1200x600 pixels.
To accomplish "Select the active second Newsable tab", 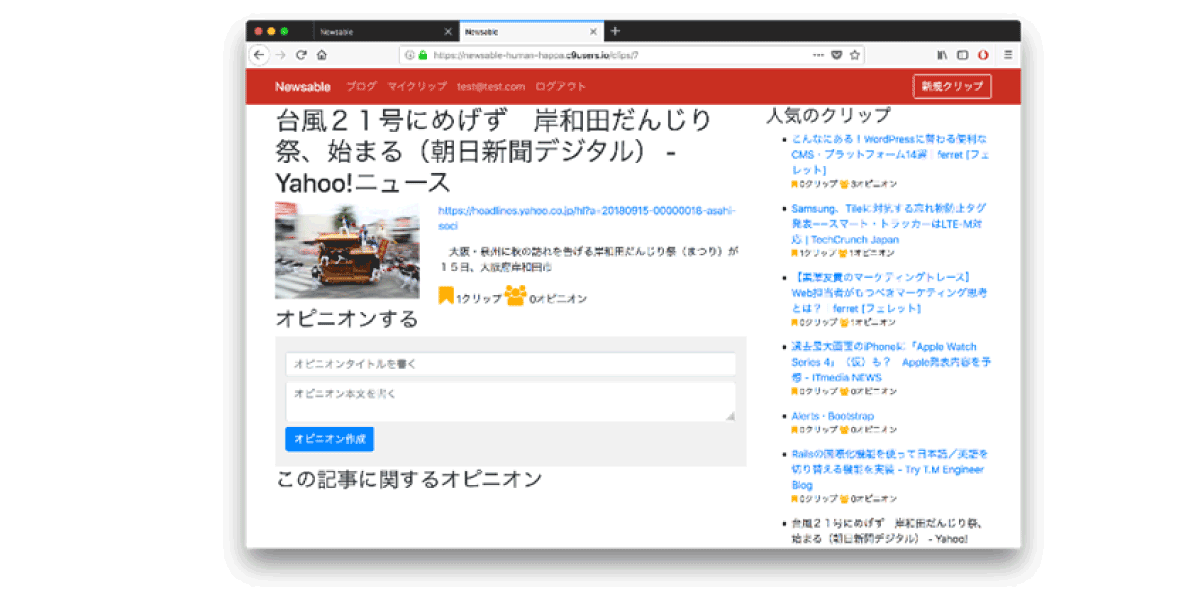I will click(532, 32).
